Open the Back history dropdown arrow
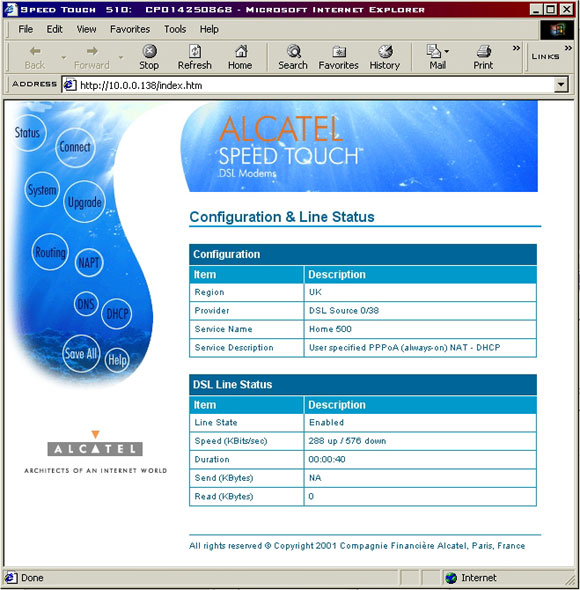This screenshot has width=580, height=590. pos(64,57)
